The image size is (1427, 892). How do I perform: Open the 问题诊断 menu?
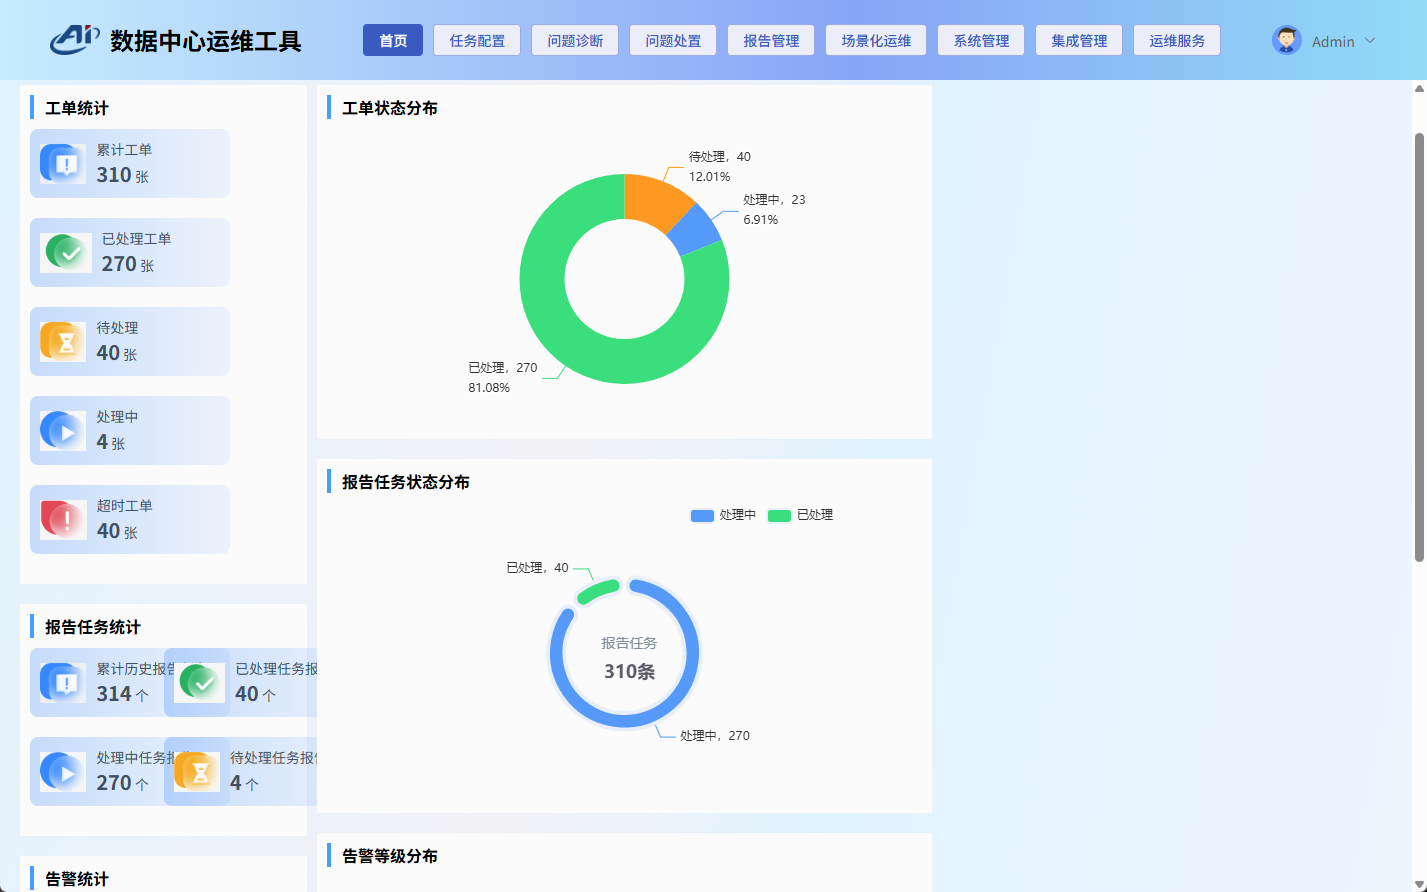[575, 40]
